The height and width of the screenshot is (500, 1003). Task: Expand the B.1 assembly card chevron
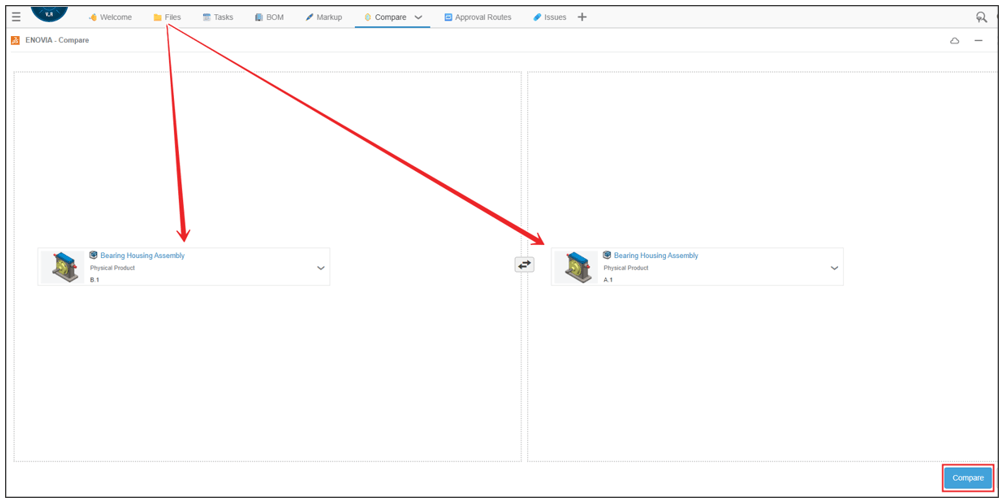click(x=321, y=268)
